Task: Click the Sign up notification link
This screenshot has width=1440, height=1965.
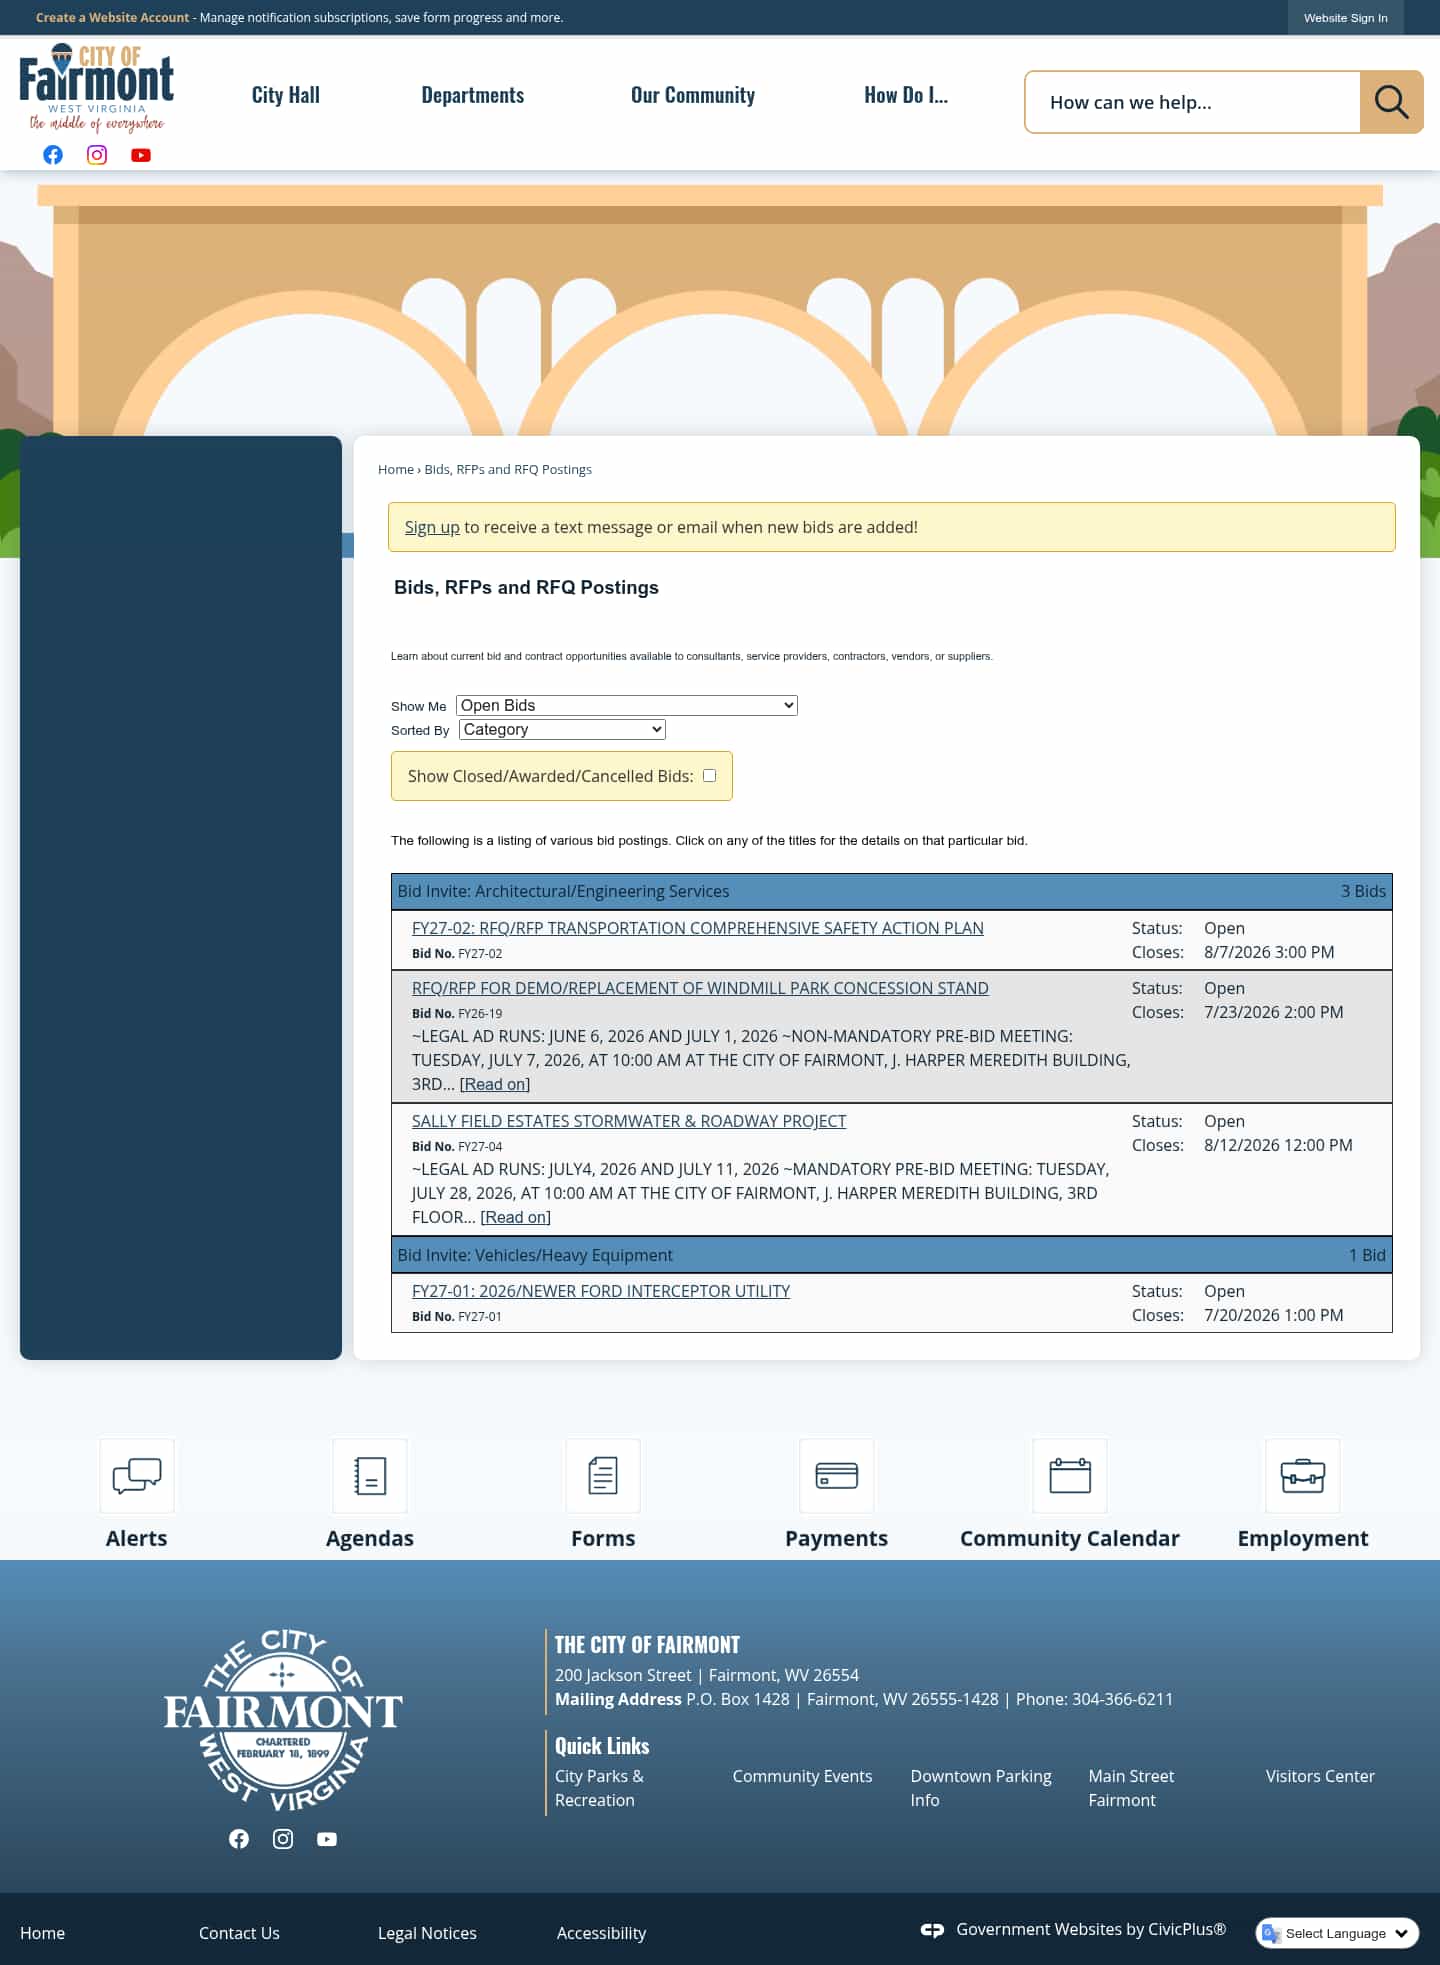Action: pos(432,527)
